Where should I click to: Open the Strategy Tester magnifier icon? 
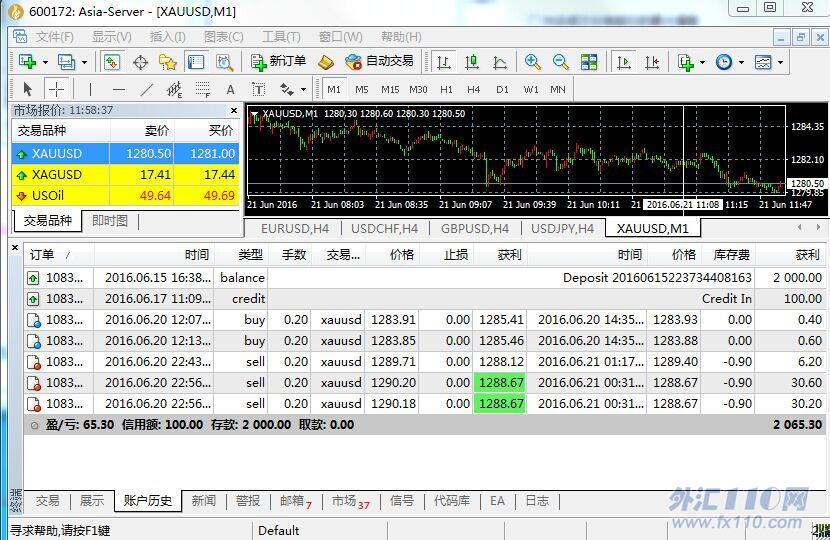point(224,62)
